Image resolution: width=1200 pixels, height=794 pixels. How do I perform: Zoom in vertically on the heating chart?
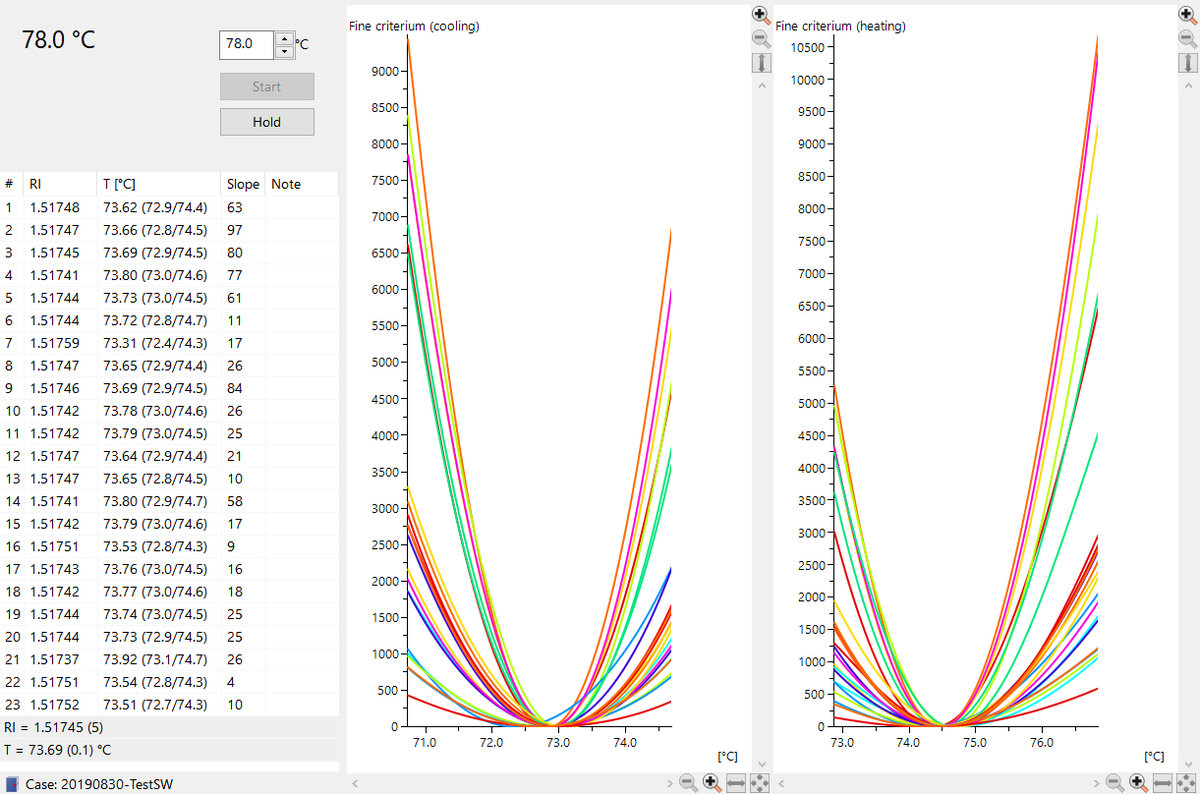coord(1186,15)
